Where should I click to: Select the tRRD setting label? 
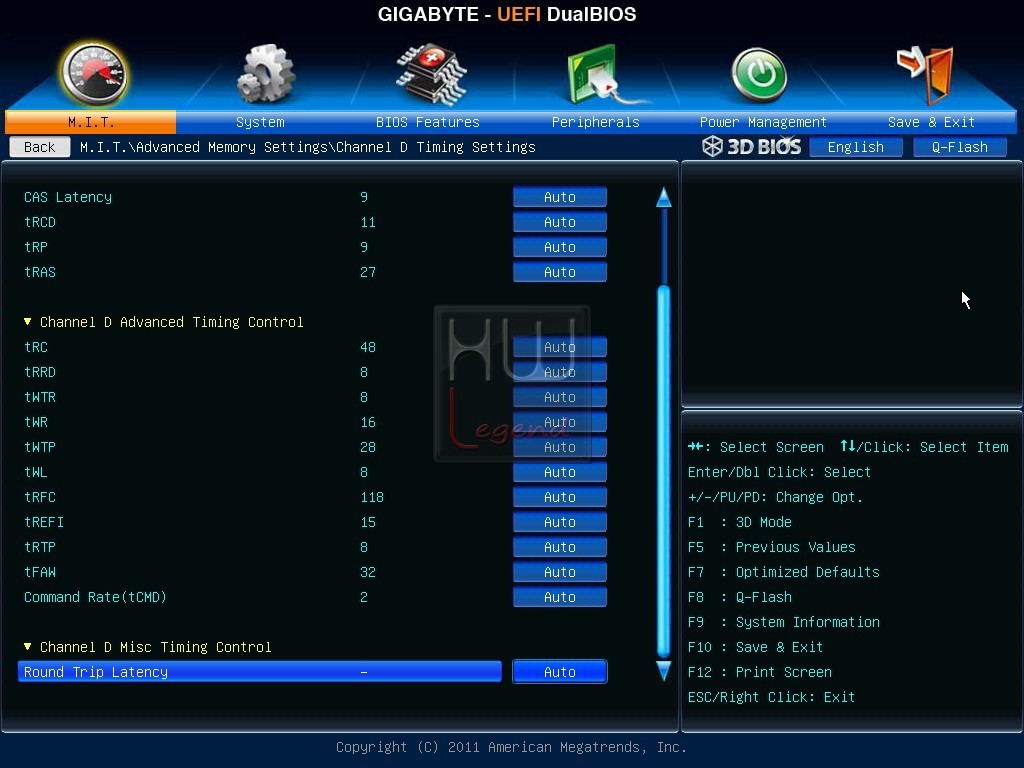click(x=40, y=372)
